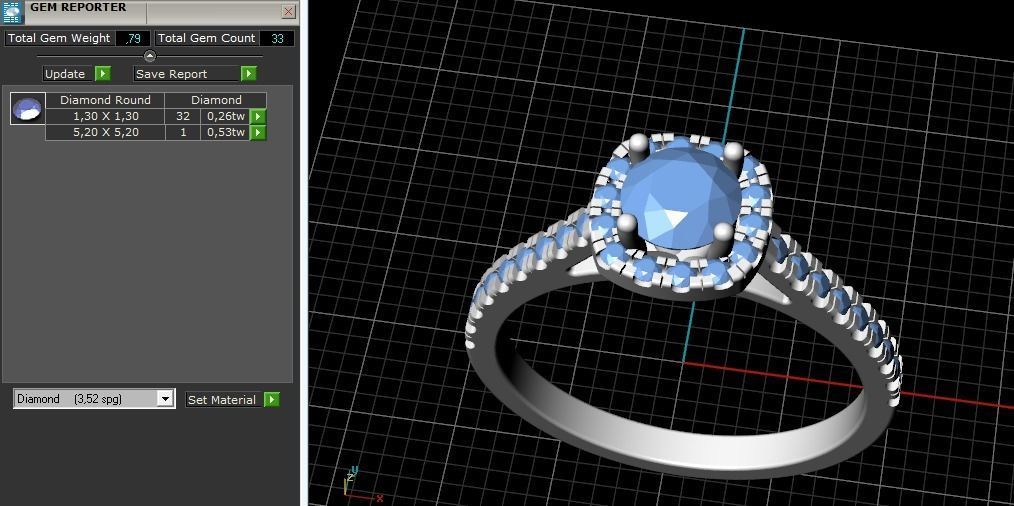The width and height of the screenshot is (1014, 506).
Task: Select the Total Gem Count value field
Action: coord(277,38)
